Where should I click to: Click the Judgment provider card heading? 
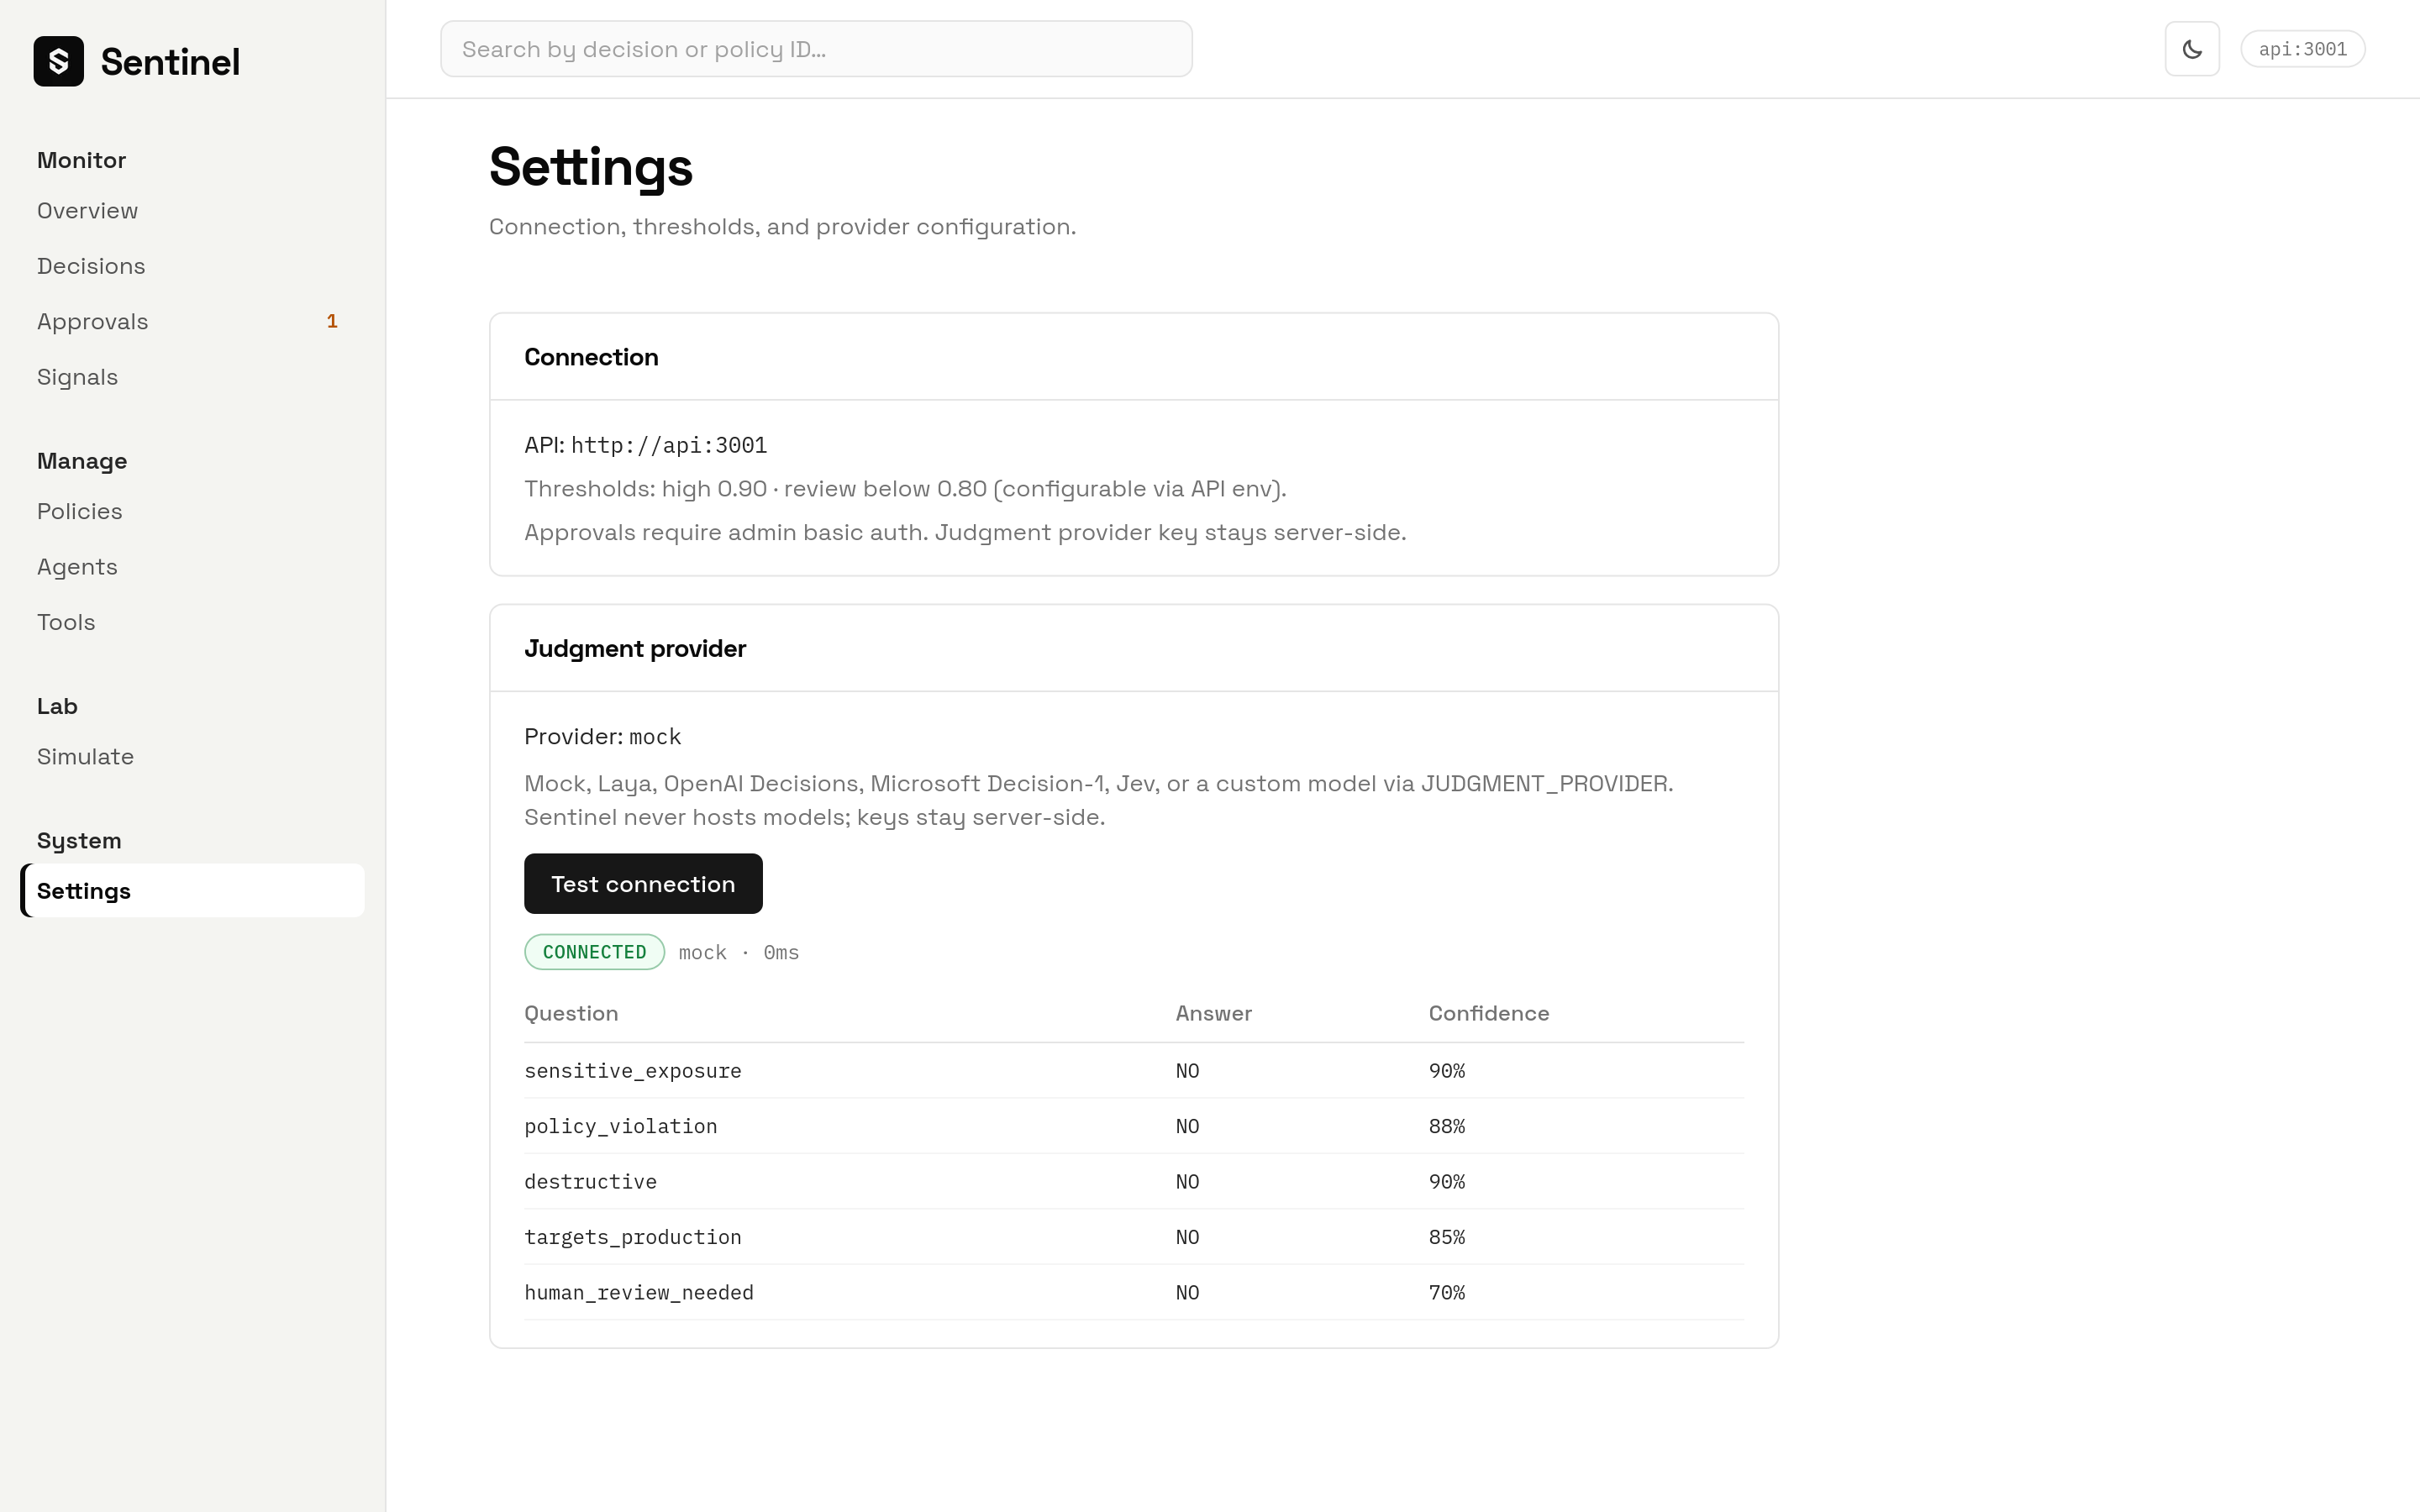635,649
